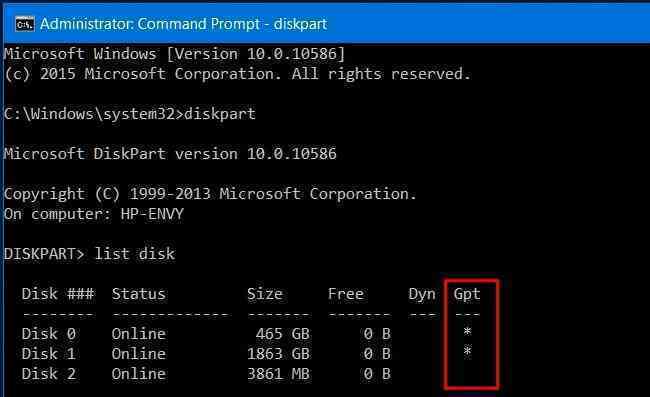
Task: Select the Disk 1 row label
Action: (49, 353)
